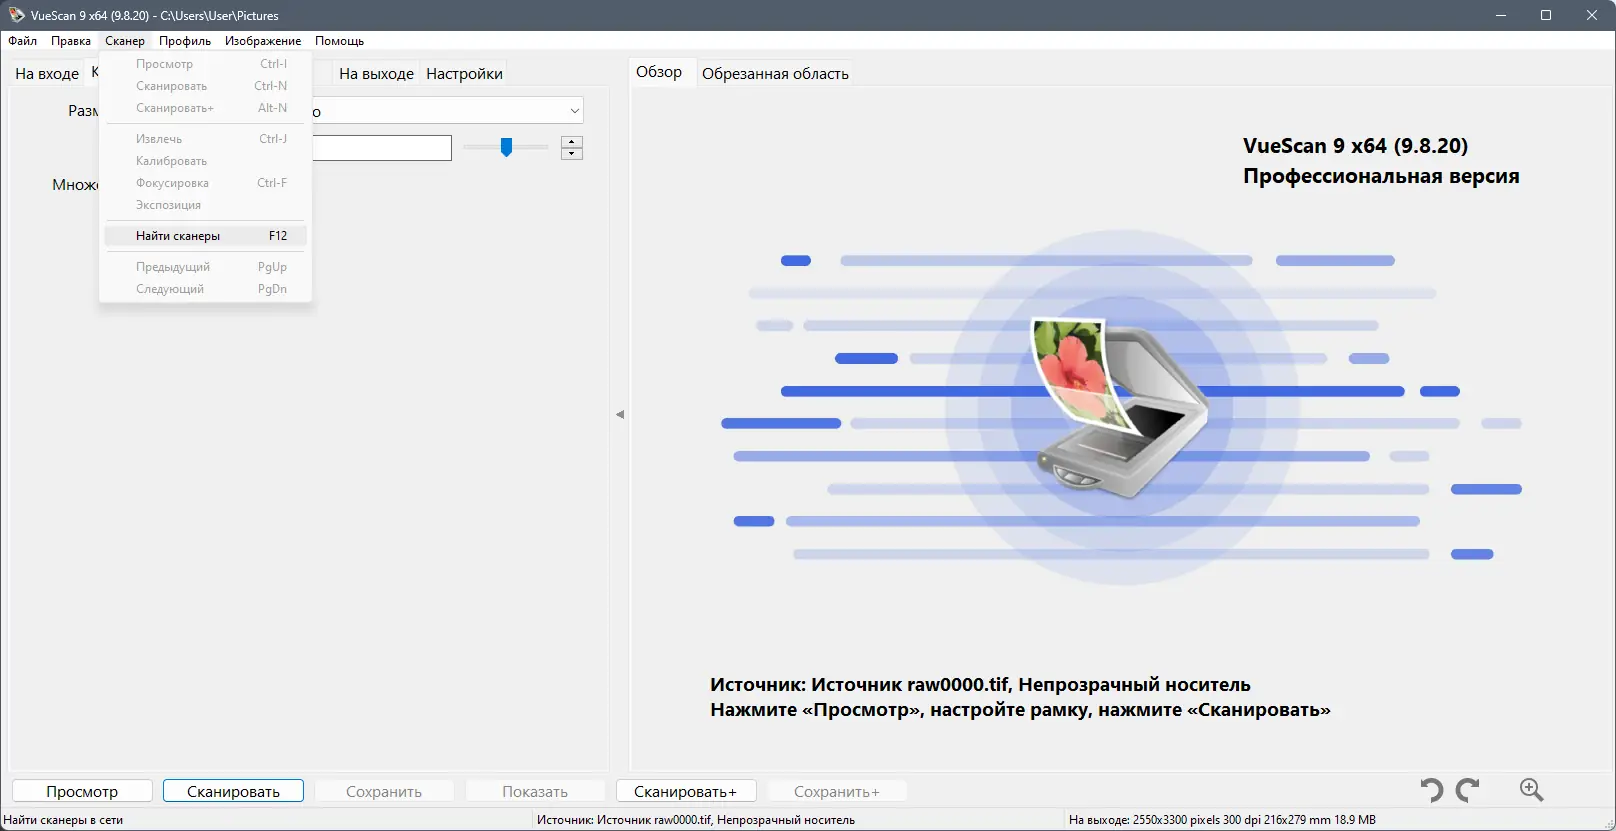Select Сканировать+ Alt-N in the Сканер menu

click(x=205, y=108)
